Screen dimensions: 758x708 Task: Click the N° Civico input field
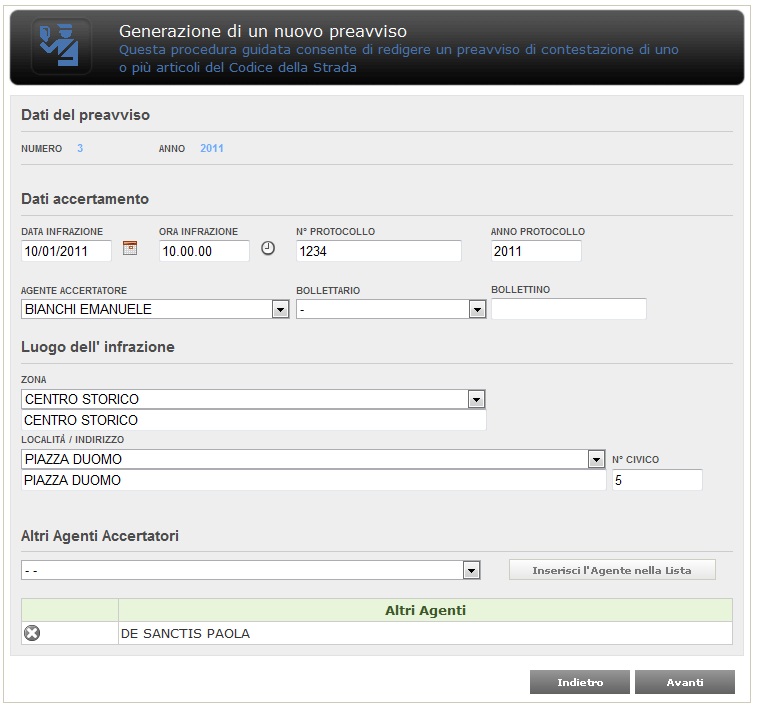[x=657, y=480]
